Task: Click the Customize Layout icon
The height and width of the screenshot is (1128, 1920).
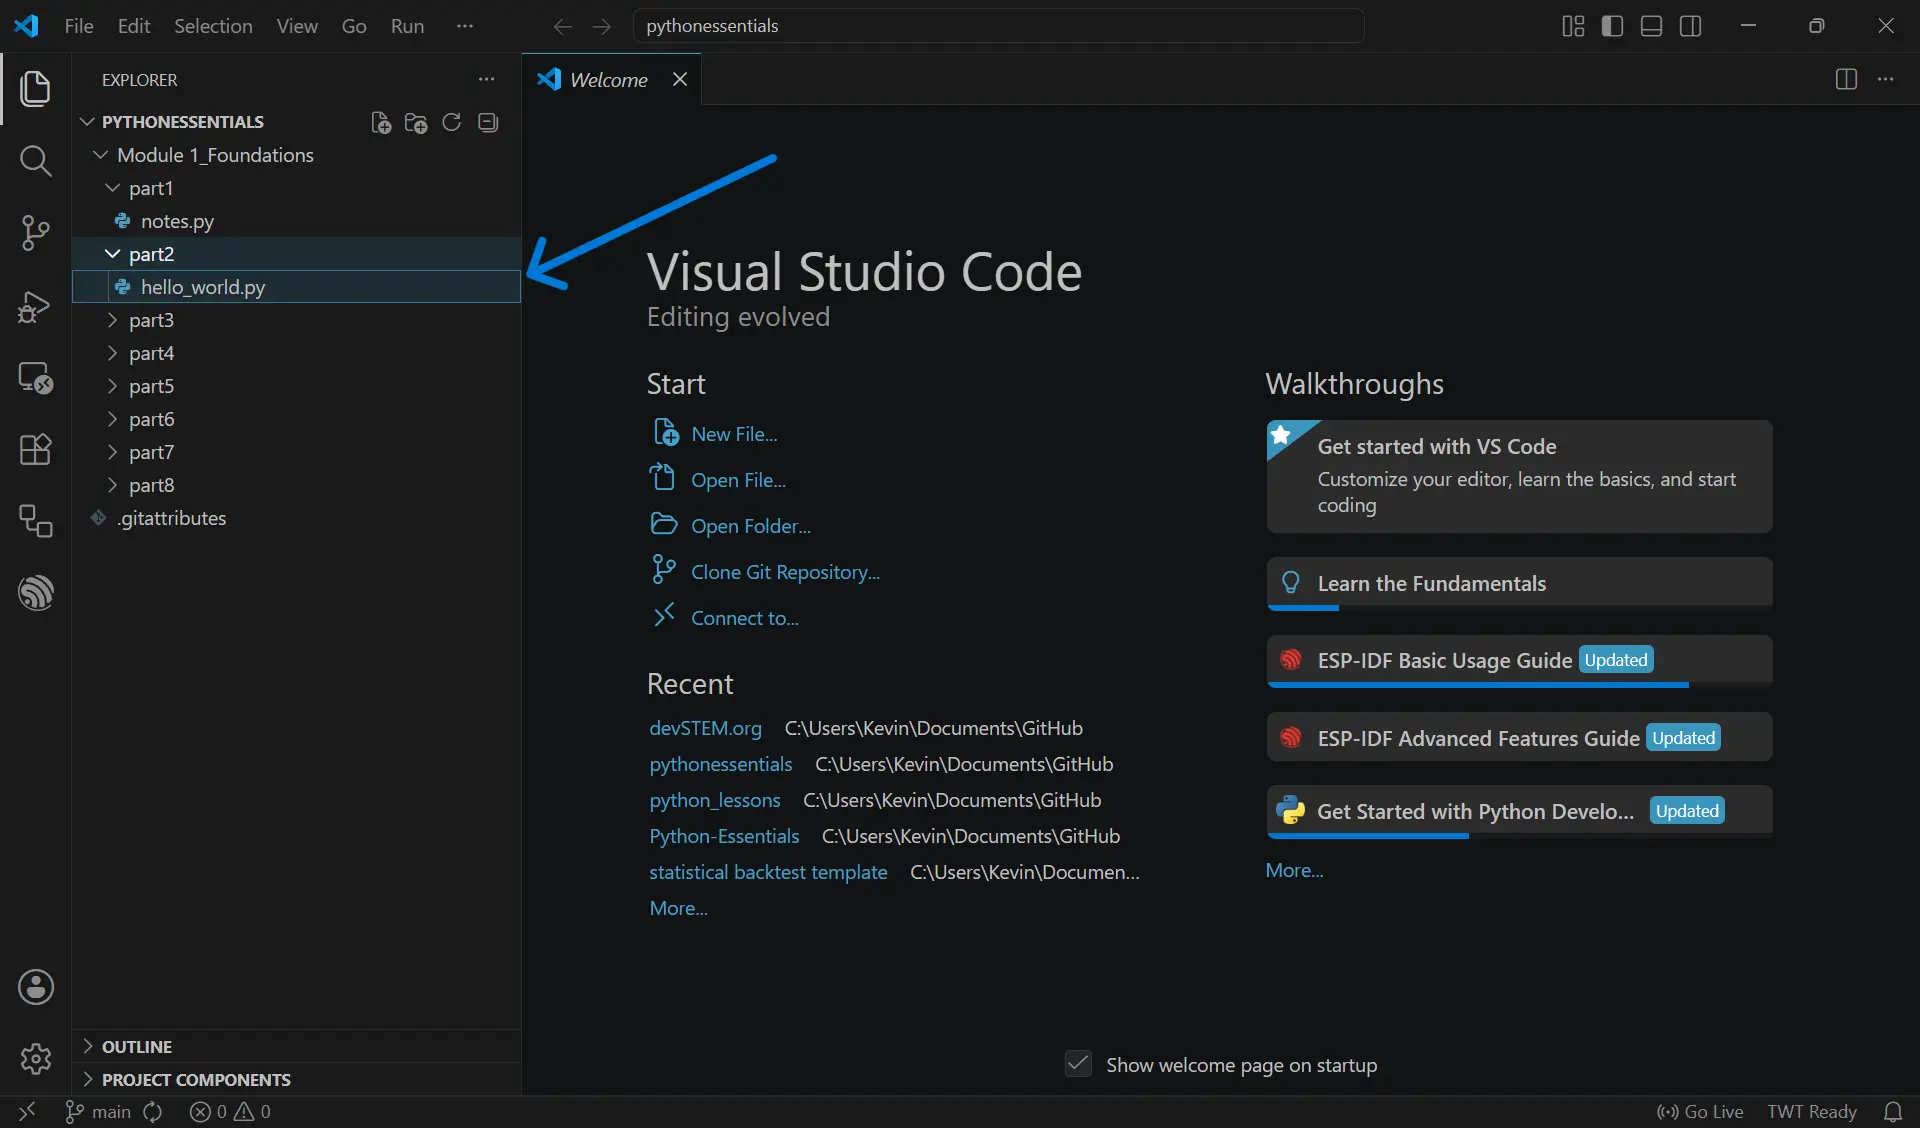Action: (1573, 26)
